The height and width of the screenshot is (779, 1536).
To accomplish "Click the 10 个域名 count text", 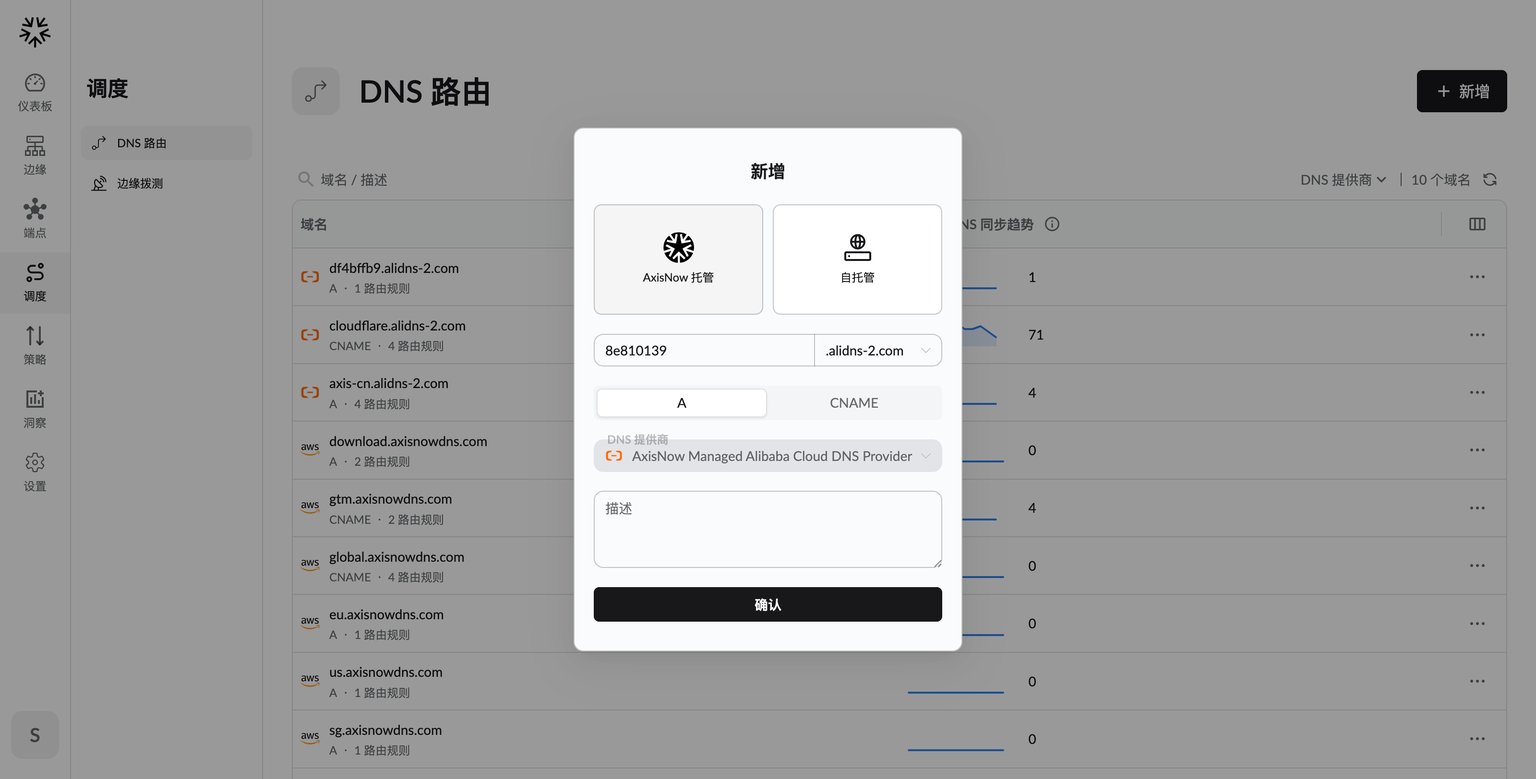I will pyautogui.click(x=1441, y=180).
